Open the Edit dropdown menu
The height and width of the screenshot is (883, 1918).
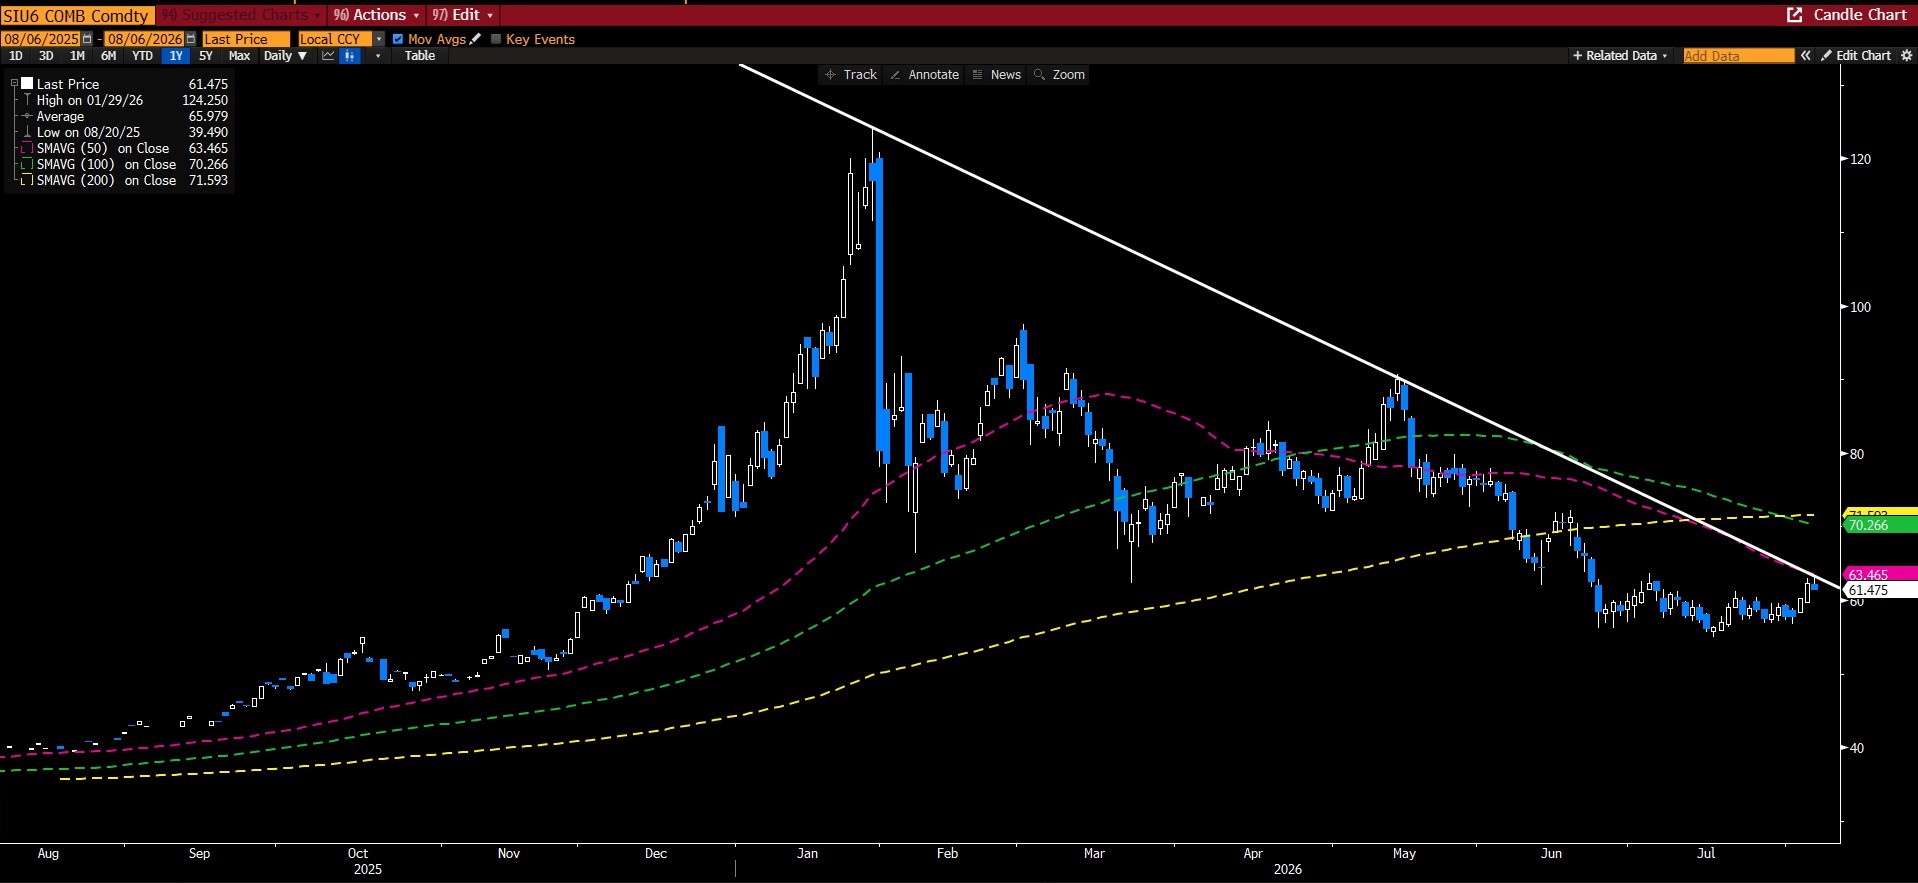click(462, 15)
